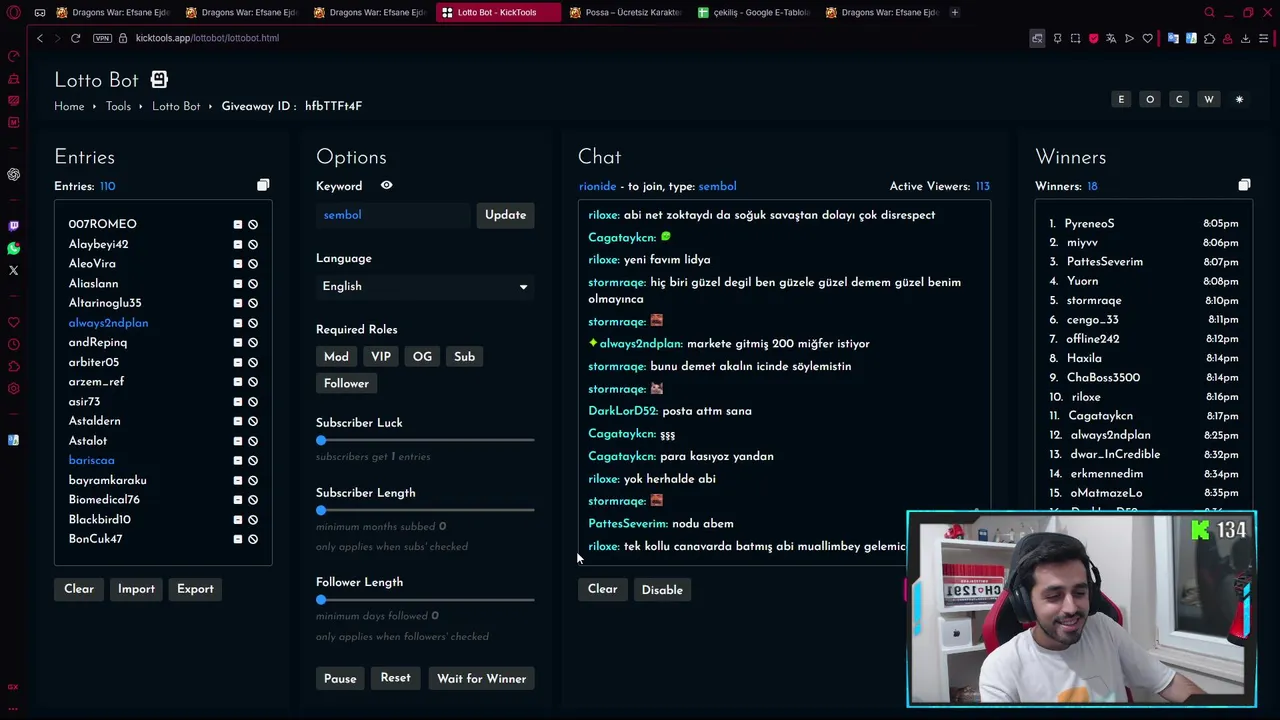The width and height of the screenshot is (1280, 720).
Task: Toggle the OG required role
Action: click(x=422, y=357)
